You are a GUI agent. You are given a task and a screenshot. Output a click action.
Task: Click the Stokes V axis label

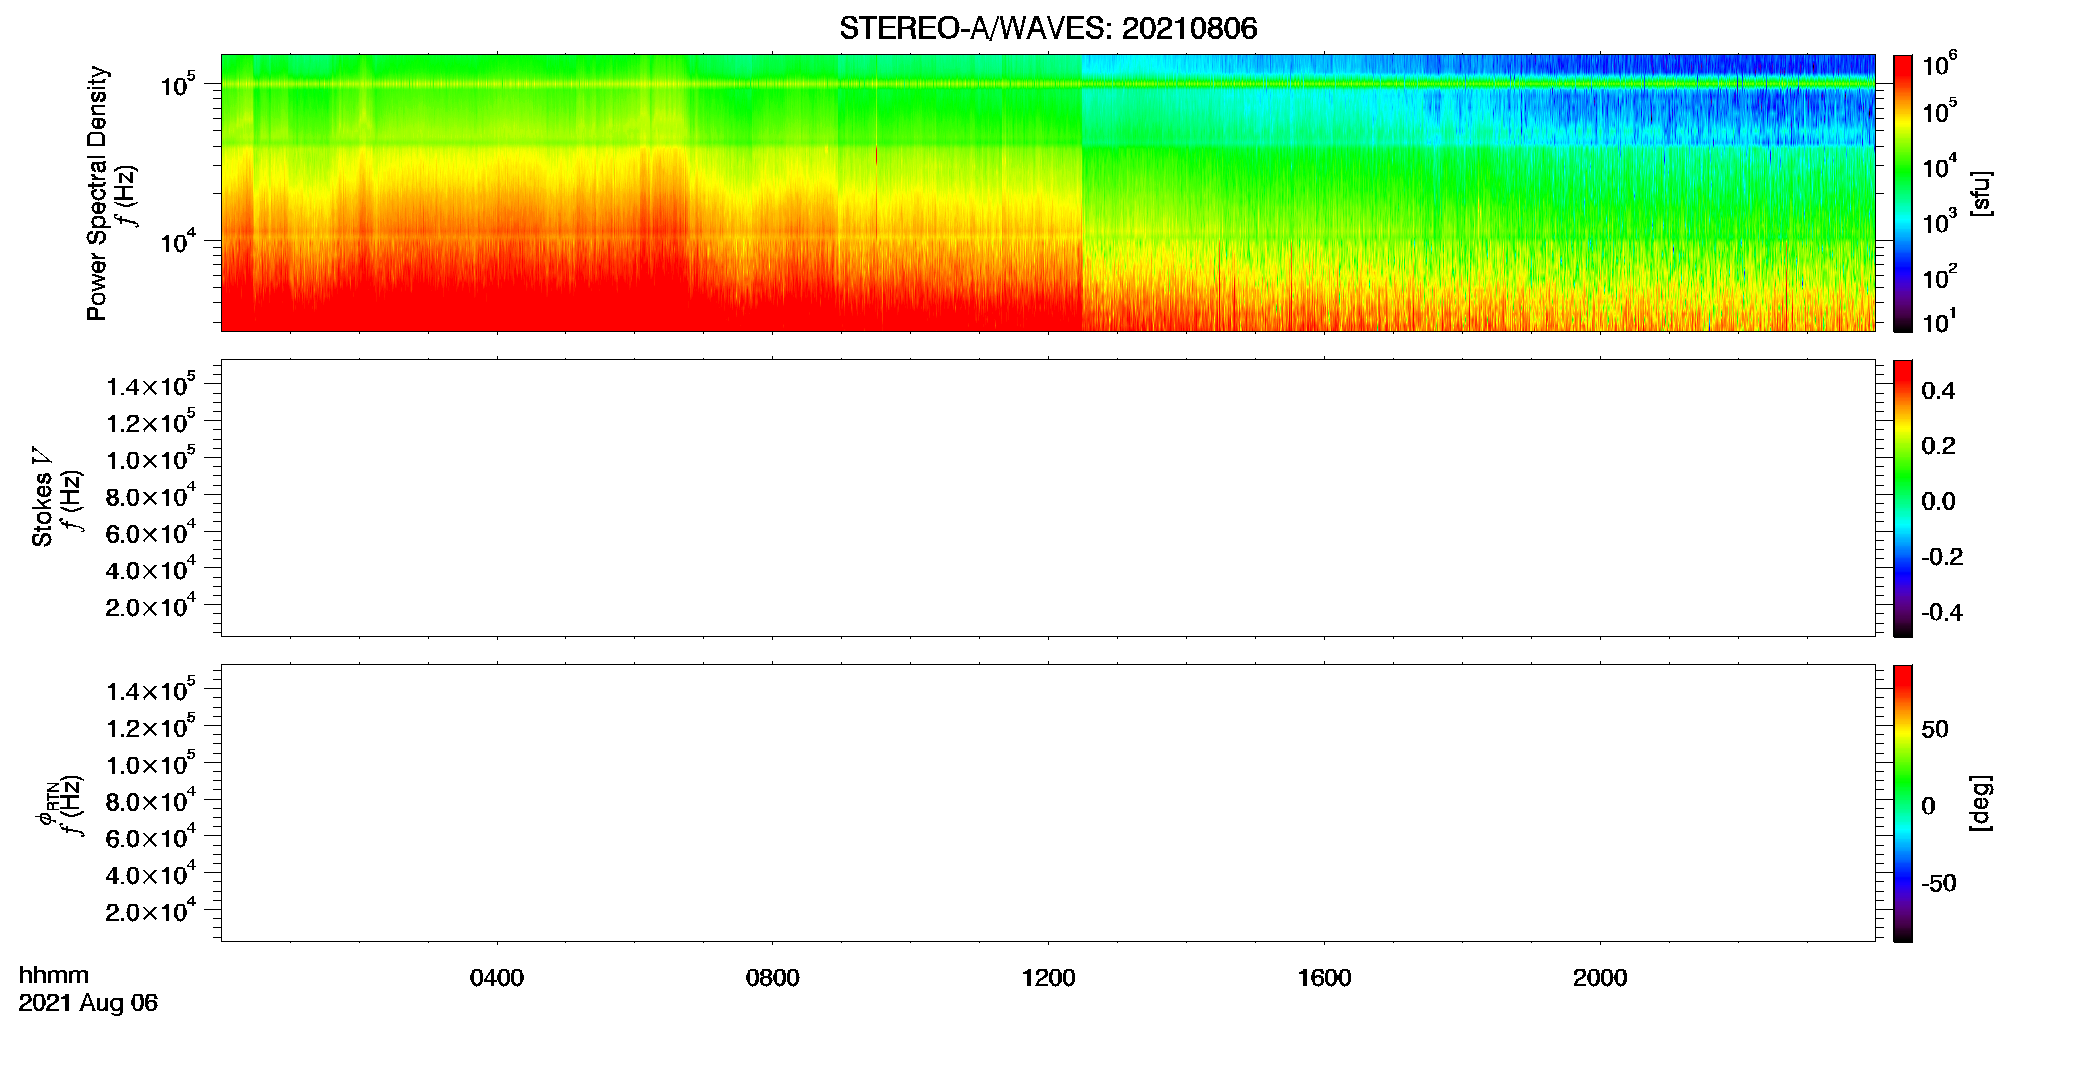42,497
